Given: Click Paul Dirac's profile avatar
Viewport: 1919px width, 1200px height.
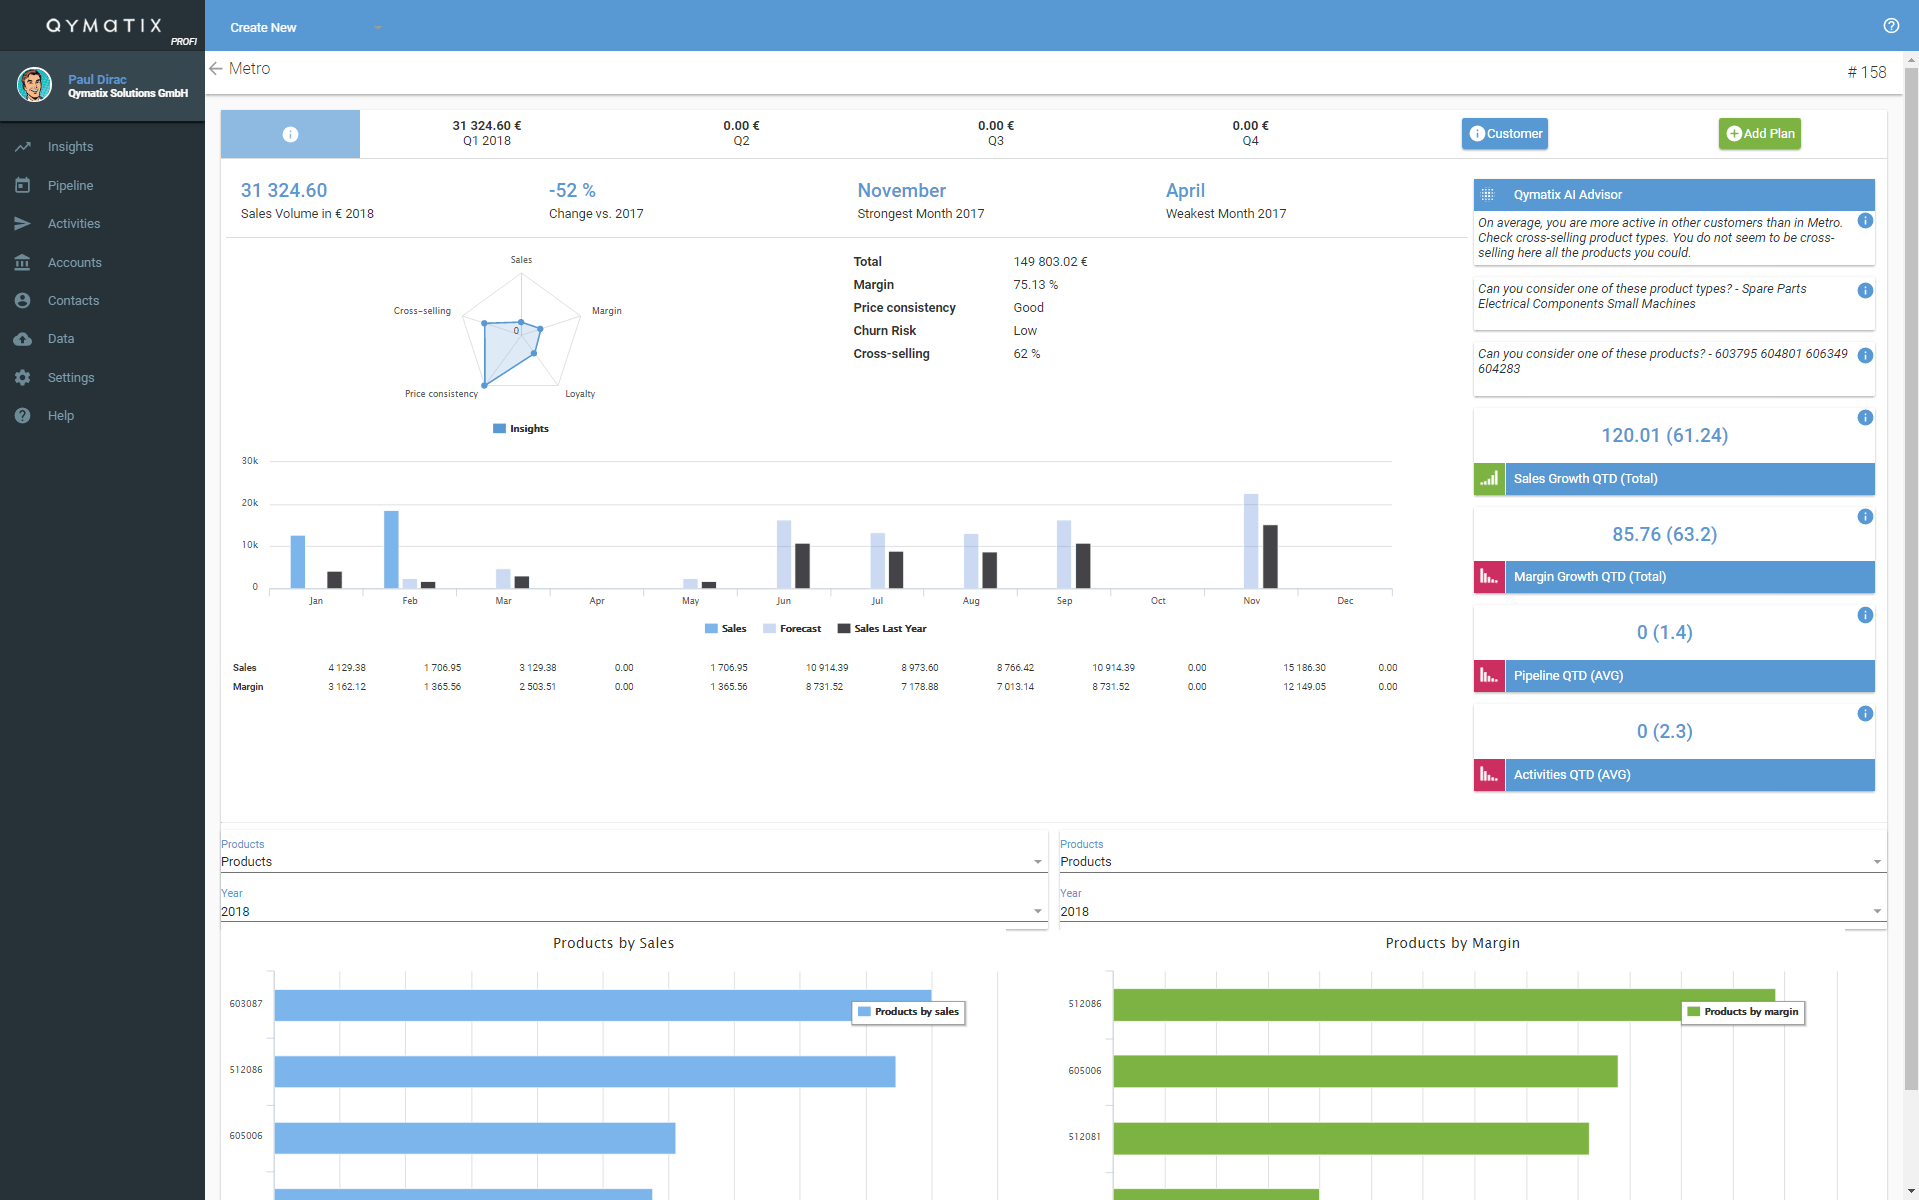Looking at the screenshot, I should click(x=34, y=85).
